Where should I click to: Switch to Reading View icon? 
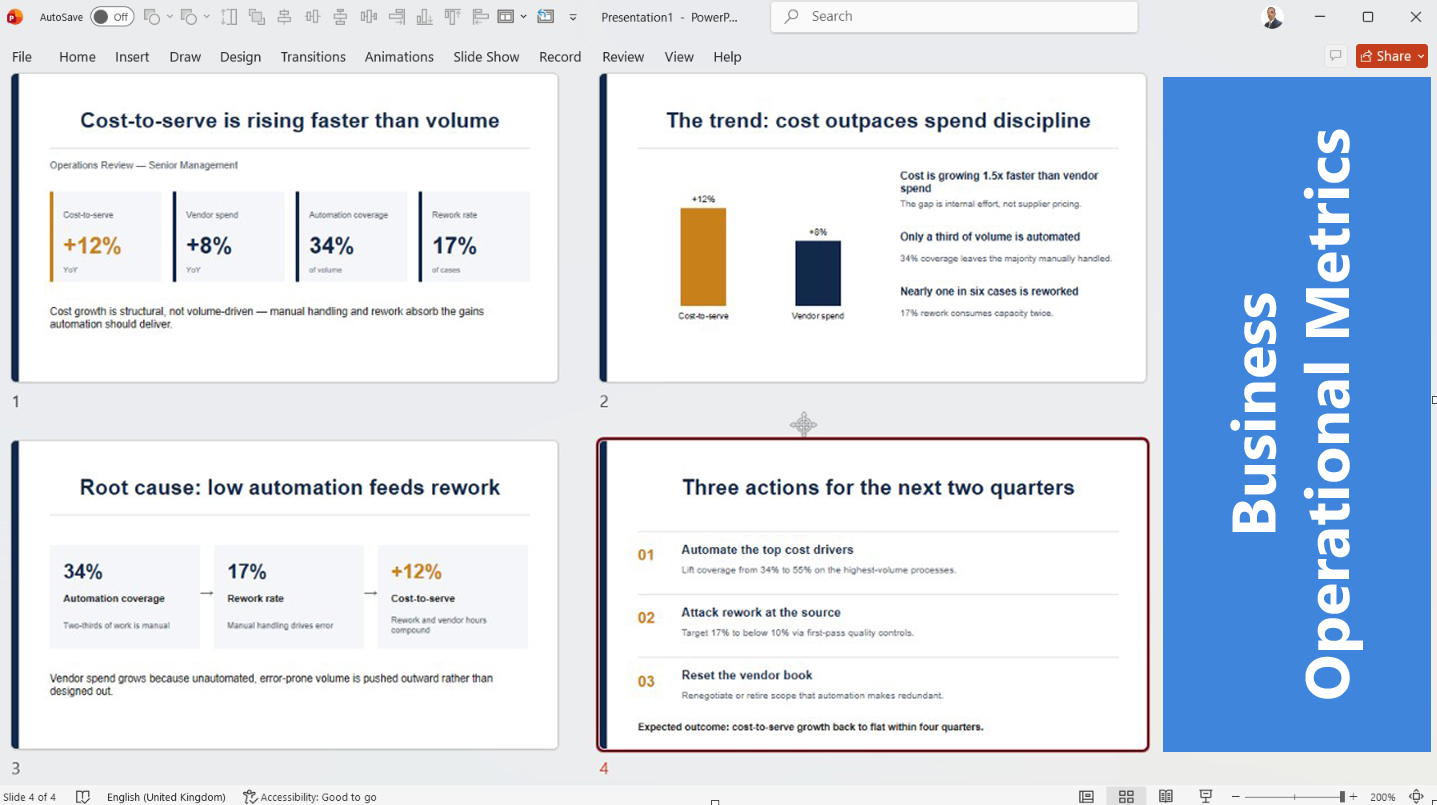point(1166,797)
